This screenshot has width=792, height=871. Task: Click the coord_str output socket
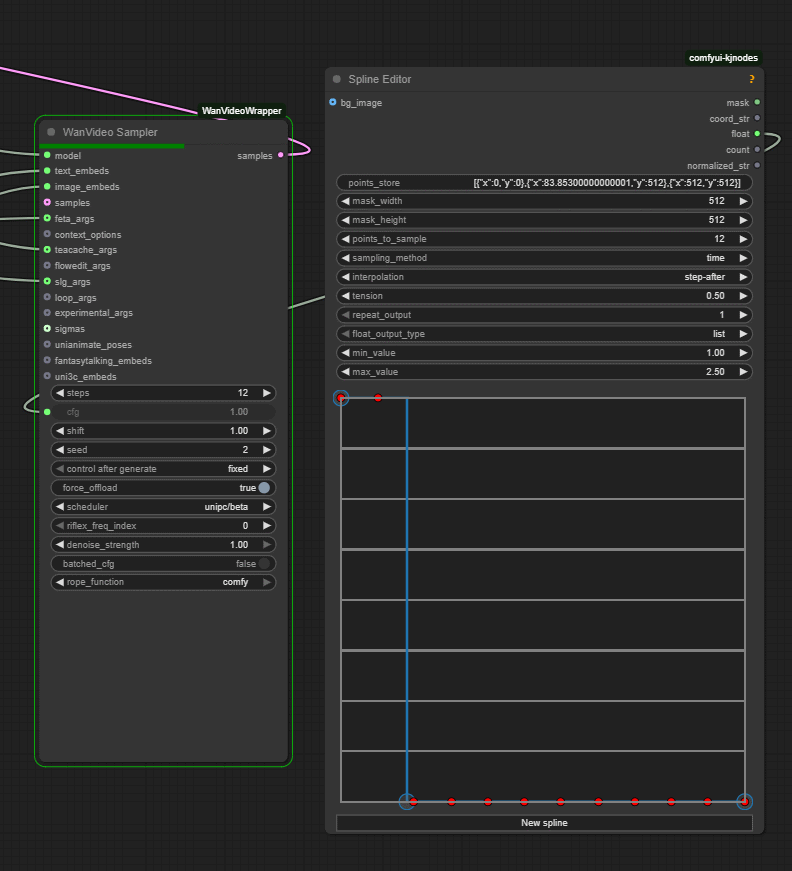[757, 118]
